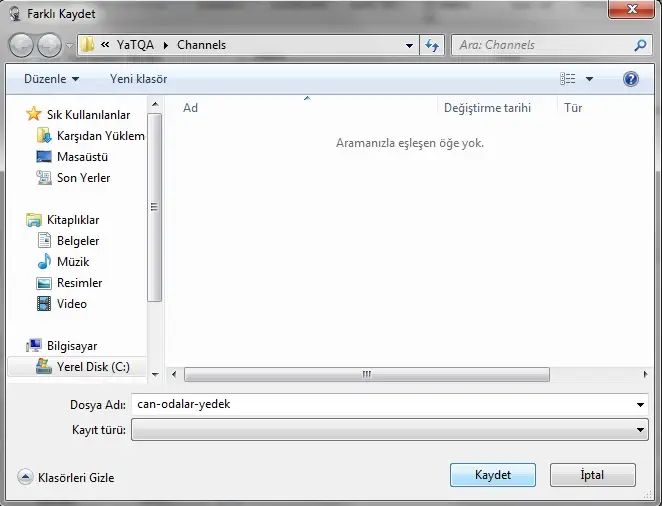Click the change view icon
Screen dimensions: 662x506
[x=567, y=79]
